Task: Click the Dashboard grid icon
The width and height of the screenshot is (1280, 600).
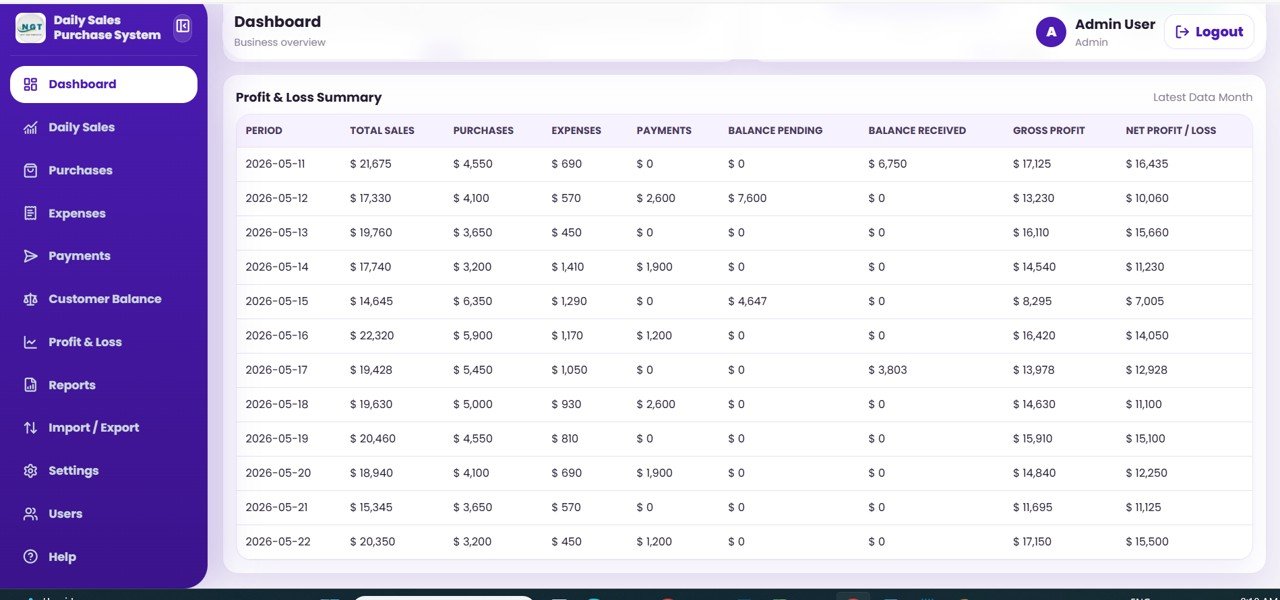Action: point(30,84)
